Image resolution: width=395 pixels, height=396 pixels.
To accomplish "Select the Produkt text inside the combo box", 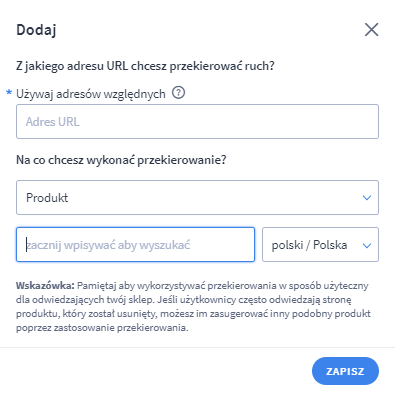I will [47, 198].
